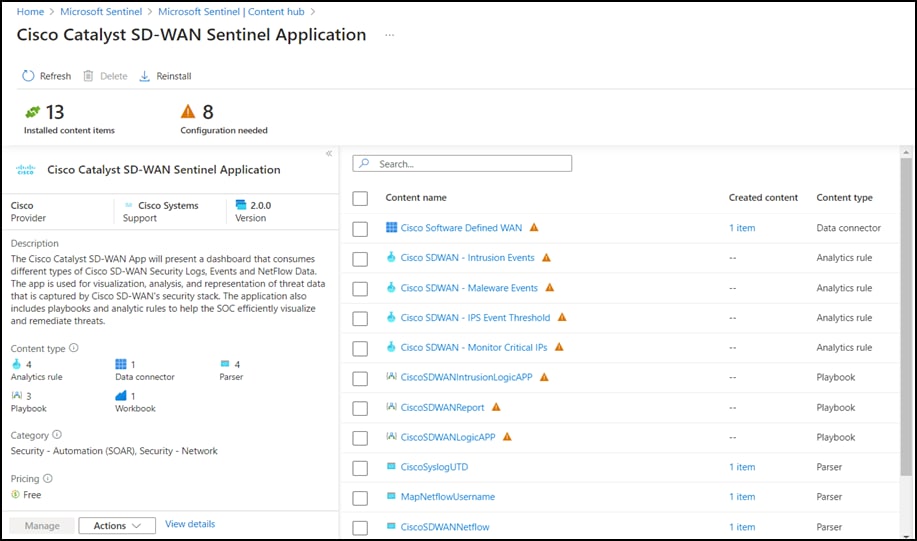Click the Workbook chart icon under Content type
The height and width of the screenshot is (541, 917).
coord(121,395)
